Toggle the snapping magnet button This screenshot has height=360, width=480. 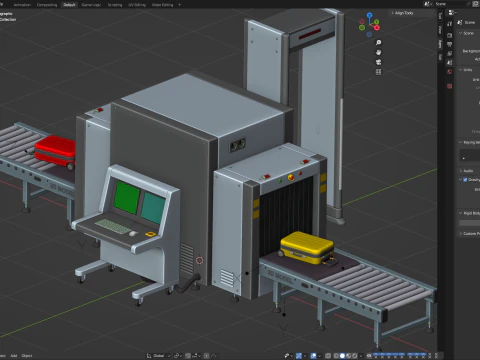tap(188, 356)
